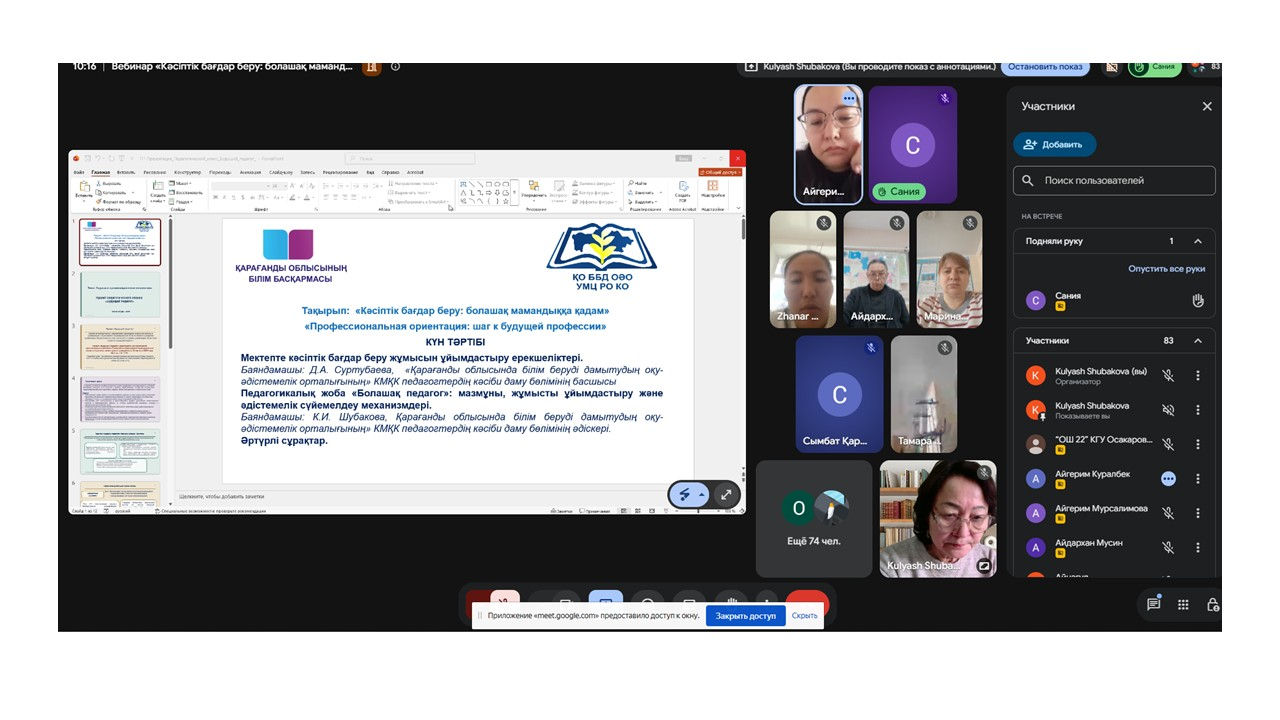Open Kulyash Shubakova organizer options menu

(1198, 376)
